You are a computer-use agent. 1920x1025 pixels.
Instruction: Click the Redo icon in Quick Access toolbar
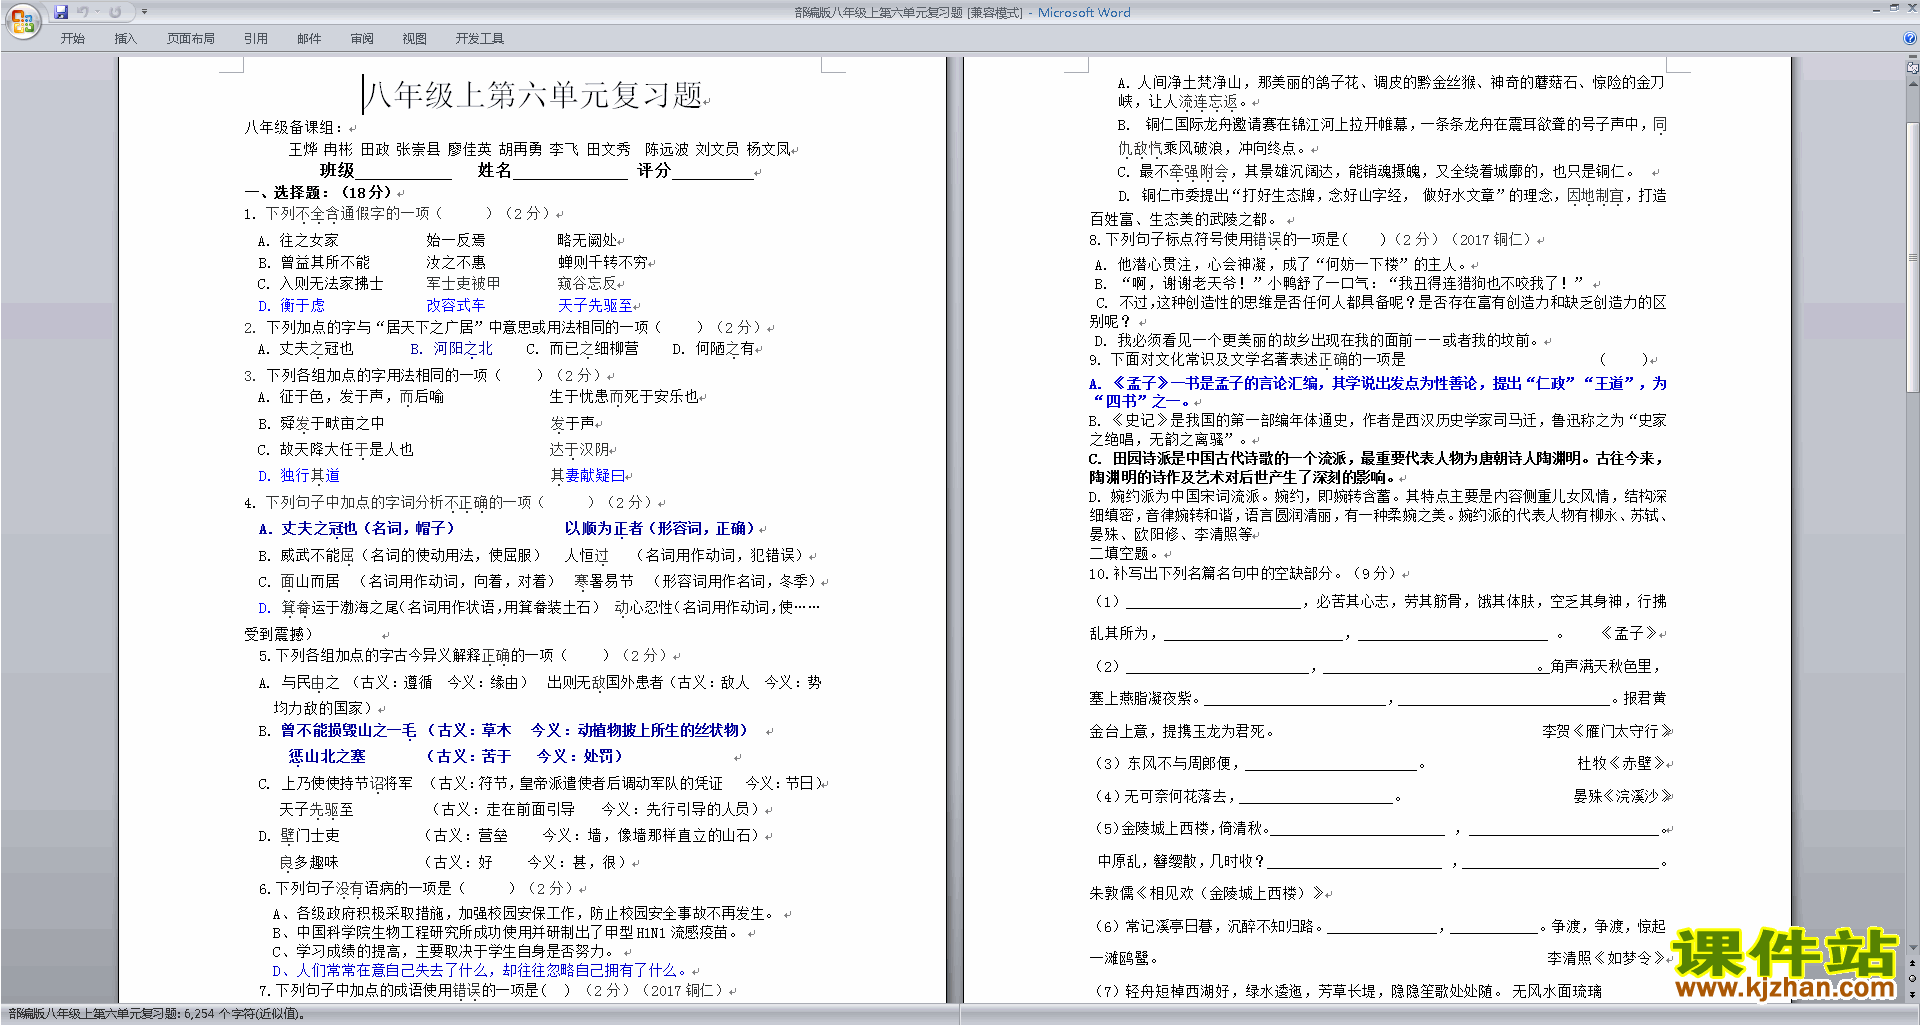tap(115, 12)
